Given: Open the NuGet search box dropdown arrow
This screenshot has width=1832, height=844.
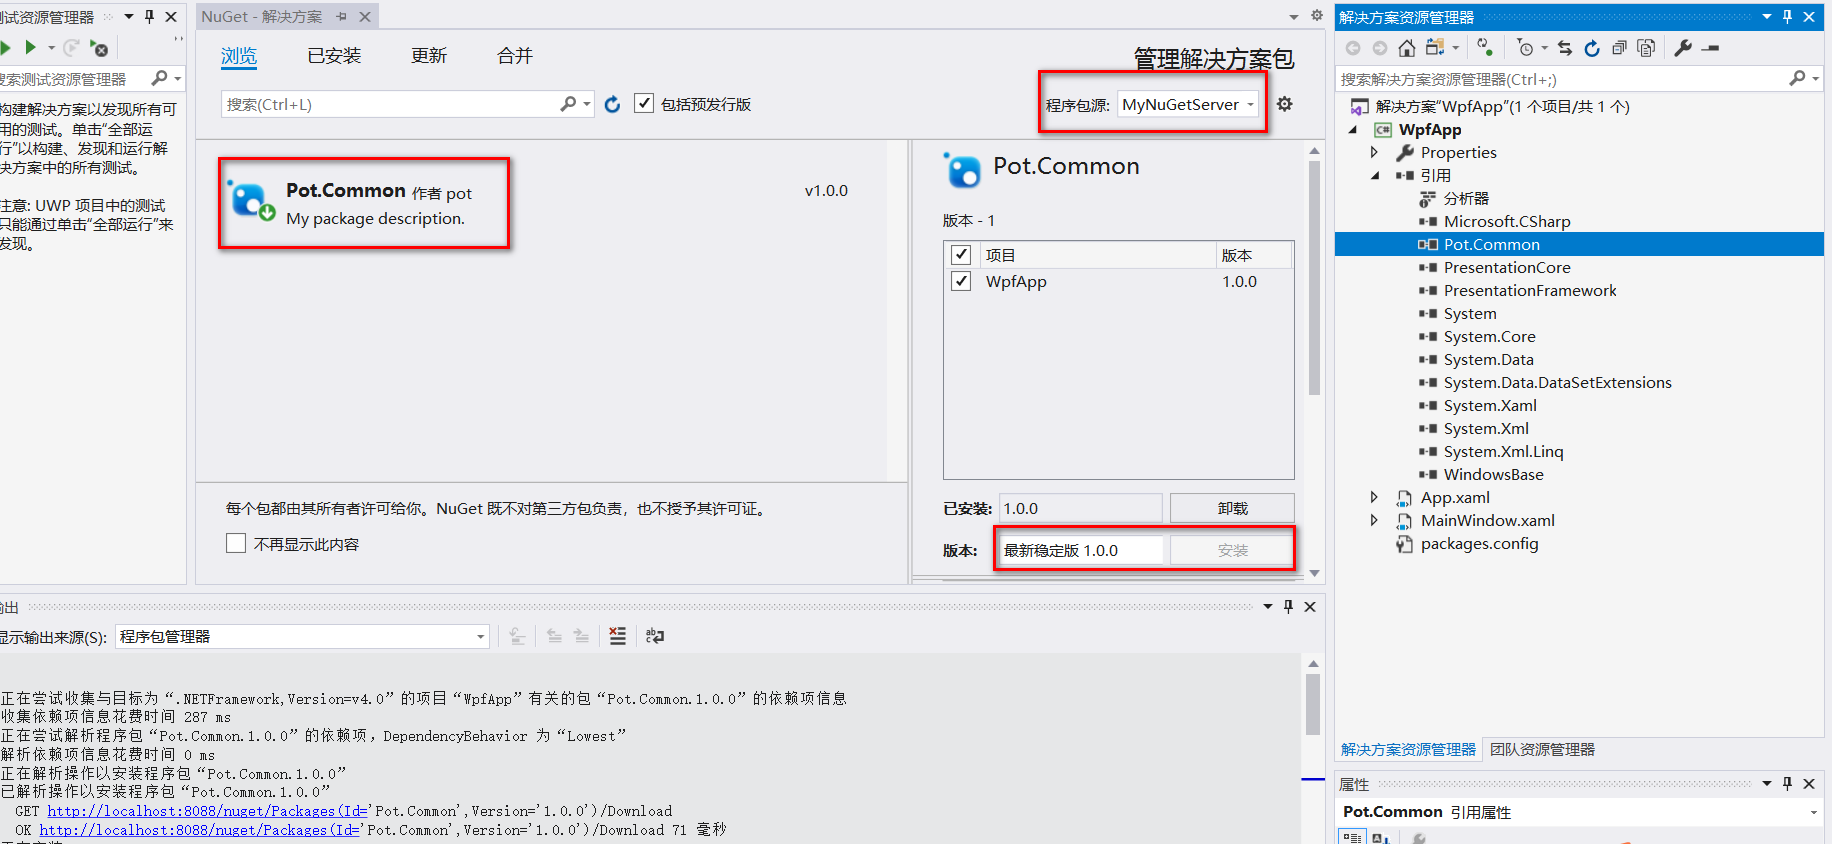Looking at the screenshot, I should (587, 104).
